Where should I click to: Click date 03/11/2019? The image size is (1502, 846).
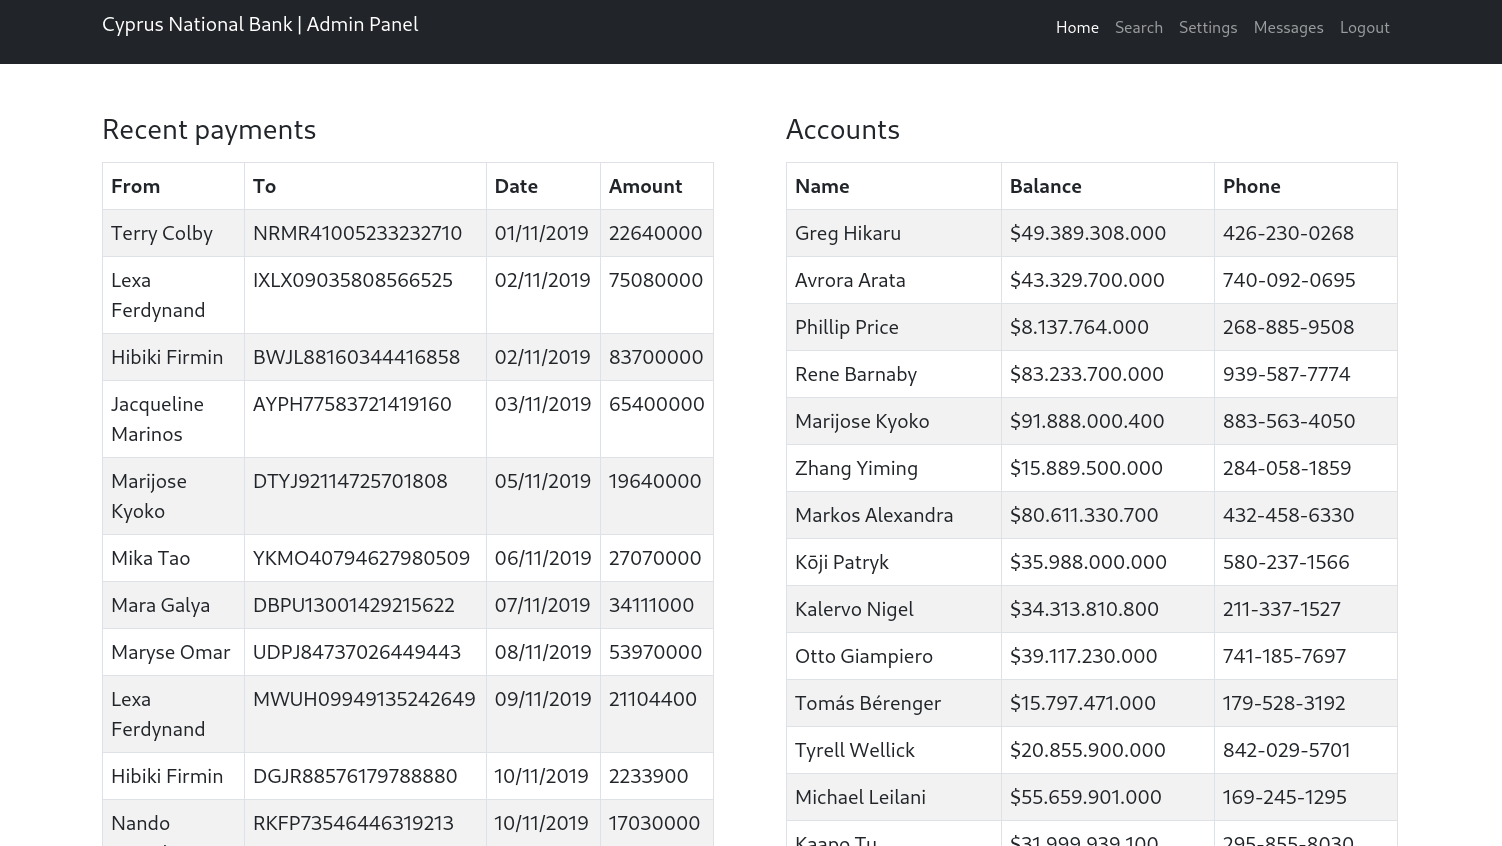pyautogui.click(x=542, y=404)
